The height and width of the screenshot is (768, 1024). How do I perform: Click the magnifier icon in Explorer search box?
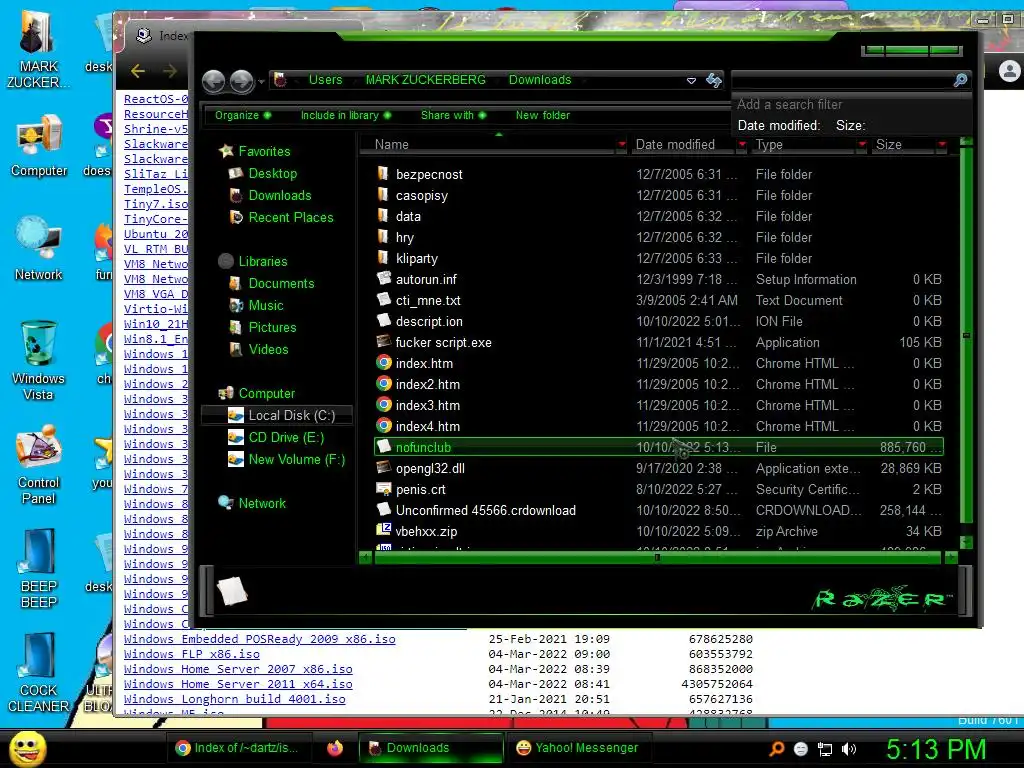click(960, 80)
